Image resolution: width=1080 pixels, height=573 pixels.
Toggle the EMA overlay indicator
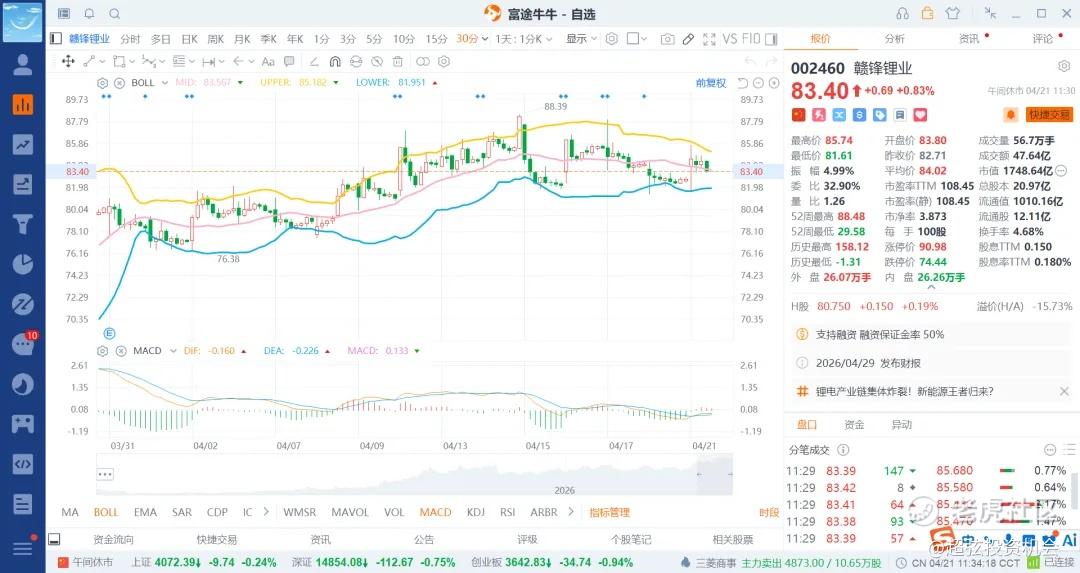point(145,512)
